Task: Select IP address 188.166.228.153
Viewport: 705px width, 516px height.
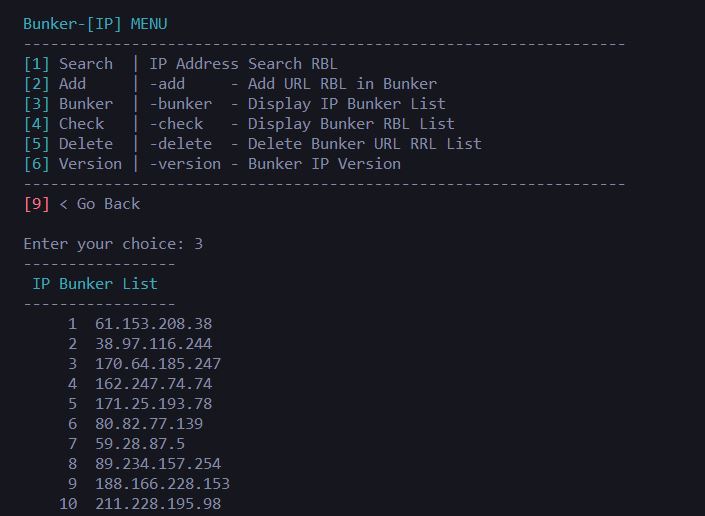Action: tap(162, 484)
